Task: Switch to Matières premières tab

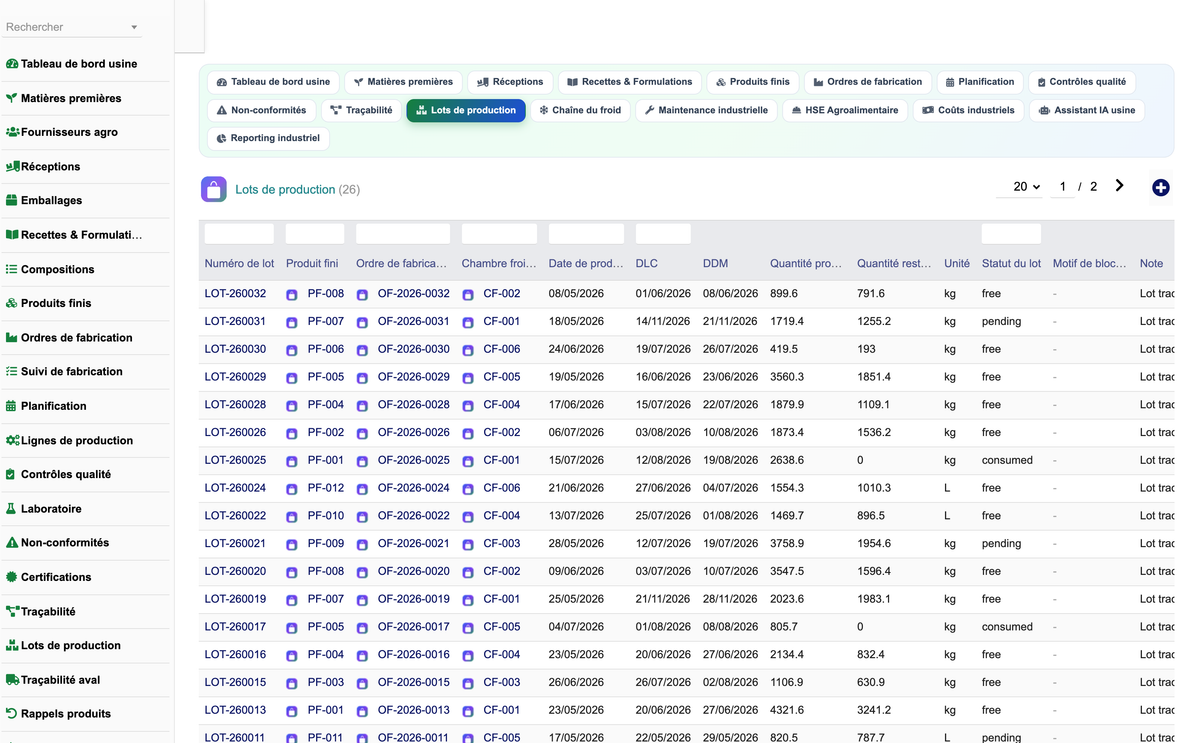Action: [x=404, y=82]
